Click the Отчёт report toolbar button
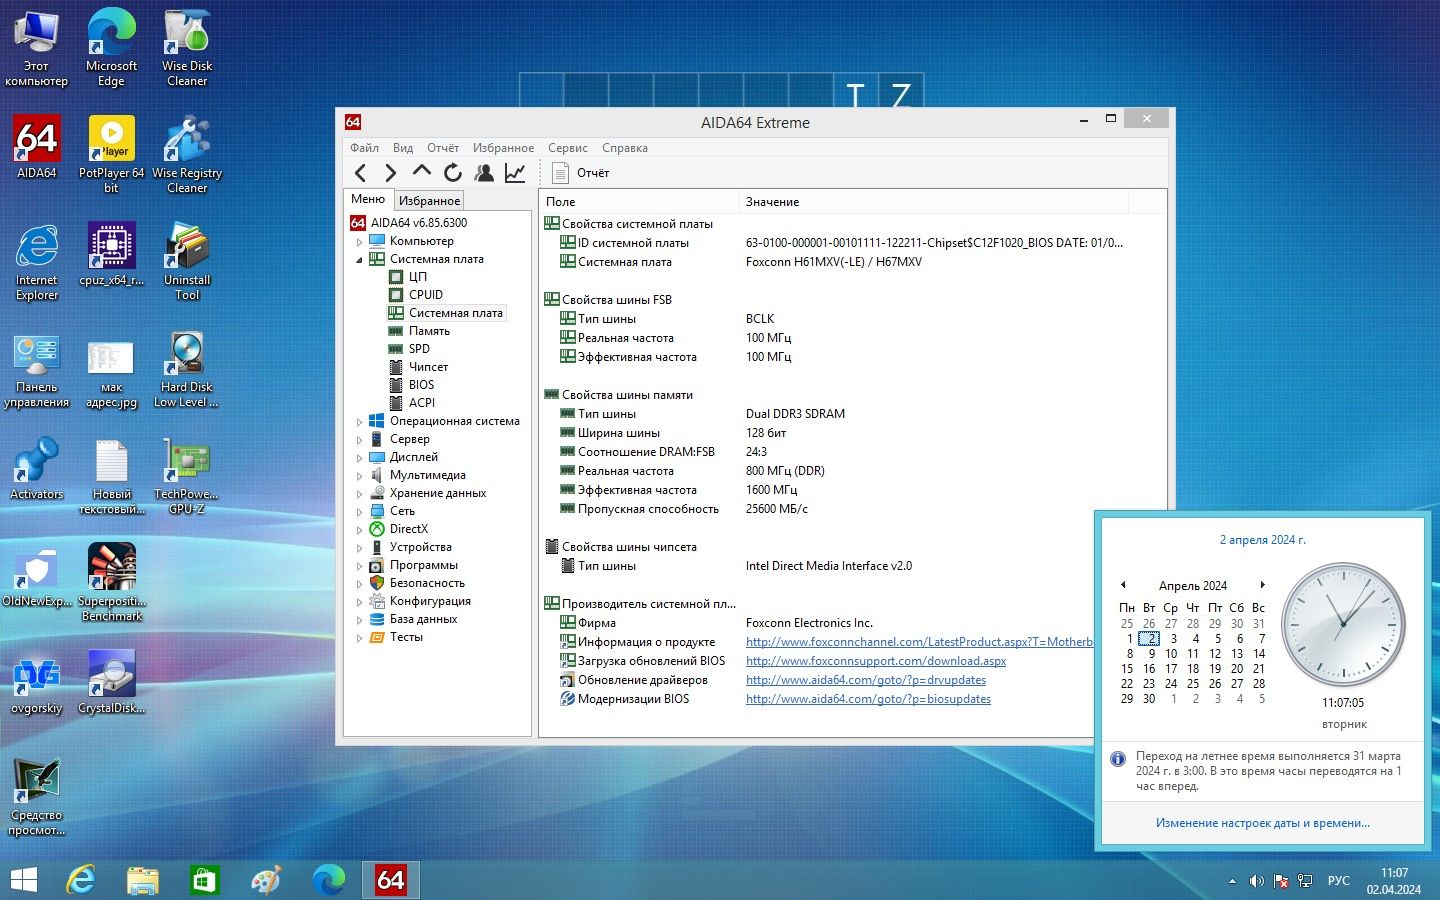 (580, 173)
